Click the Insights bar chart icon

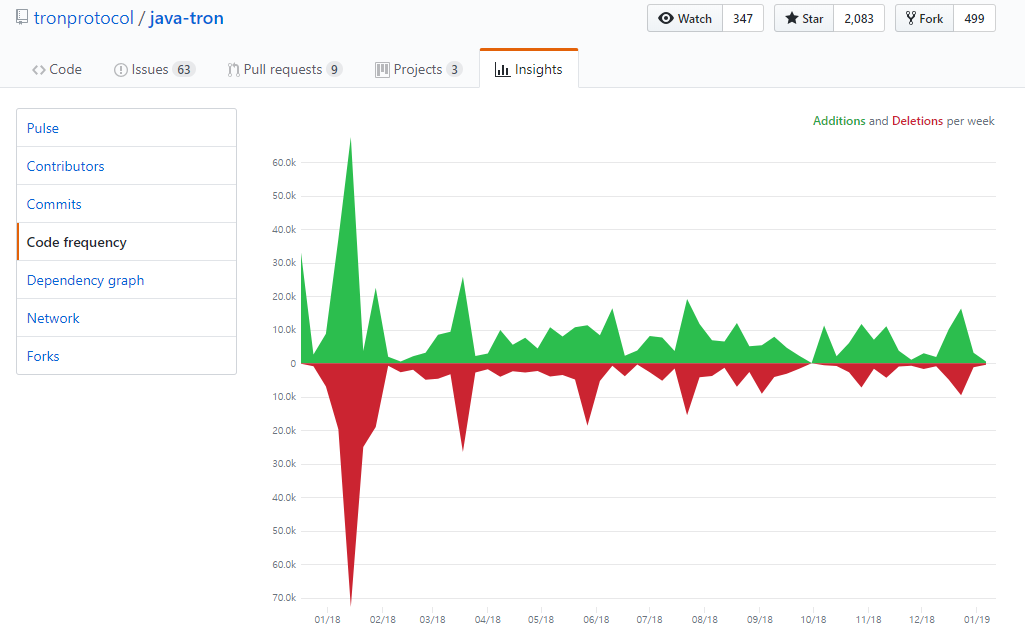tap(502, 69)
